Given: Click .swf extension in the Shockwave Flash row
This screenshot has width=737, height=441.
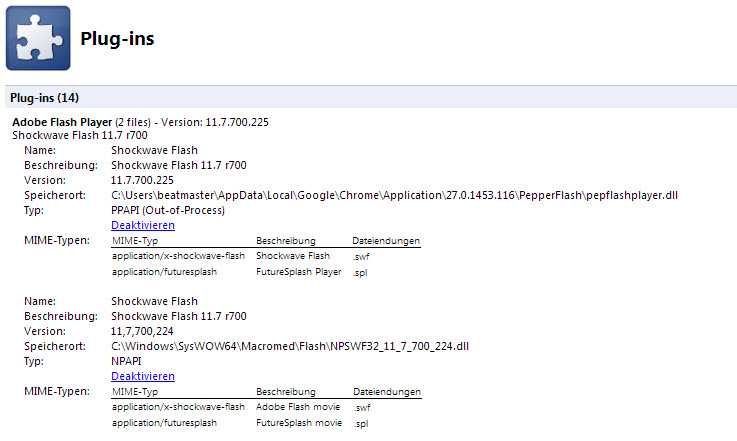Looking at the screenshot, I should tap(361, 257).
